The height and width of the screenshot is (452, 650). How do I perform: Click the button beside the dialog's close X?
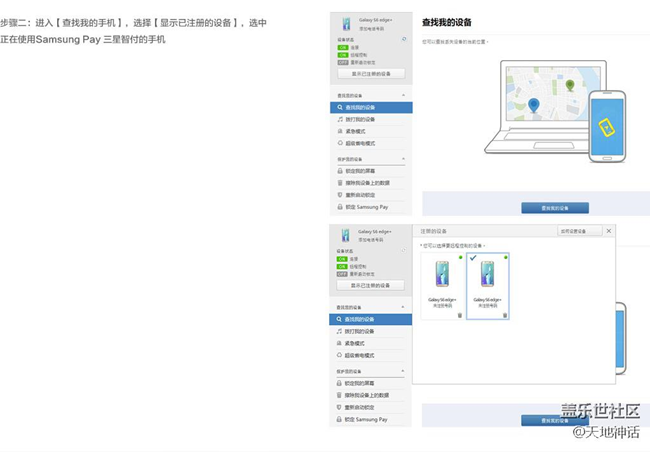pyautogui.click(x=578, y=231)
